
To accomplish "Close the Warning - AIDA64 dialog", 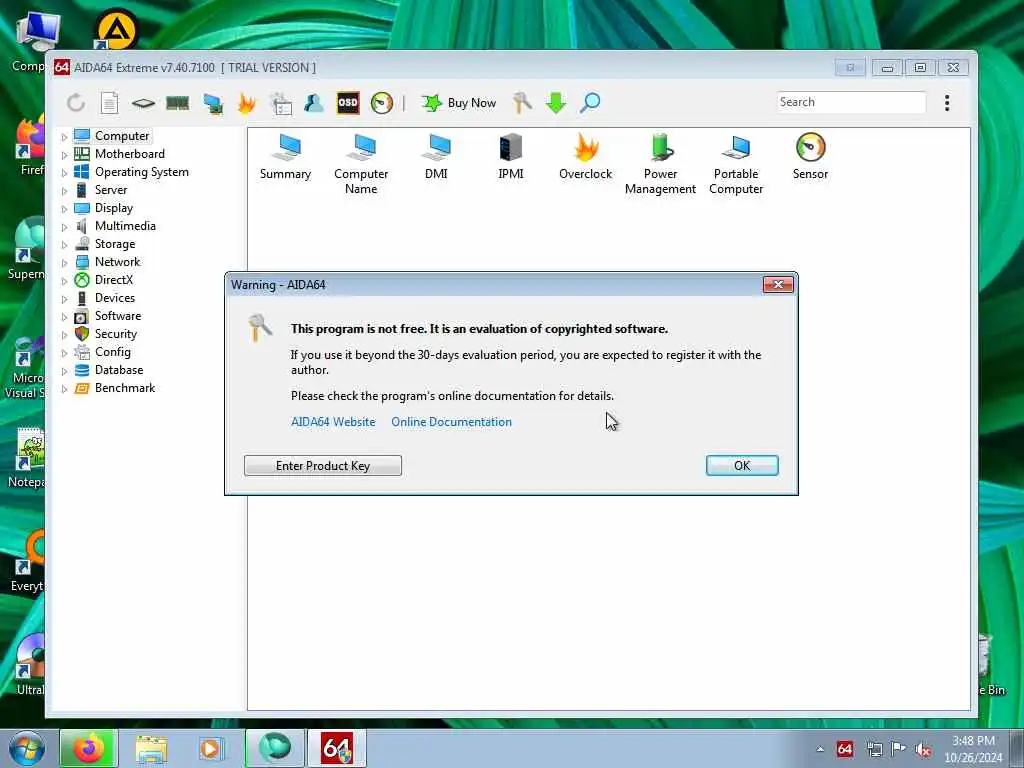I will pyautogui.click(x=778, y=285).
